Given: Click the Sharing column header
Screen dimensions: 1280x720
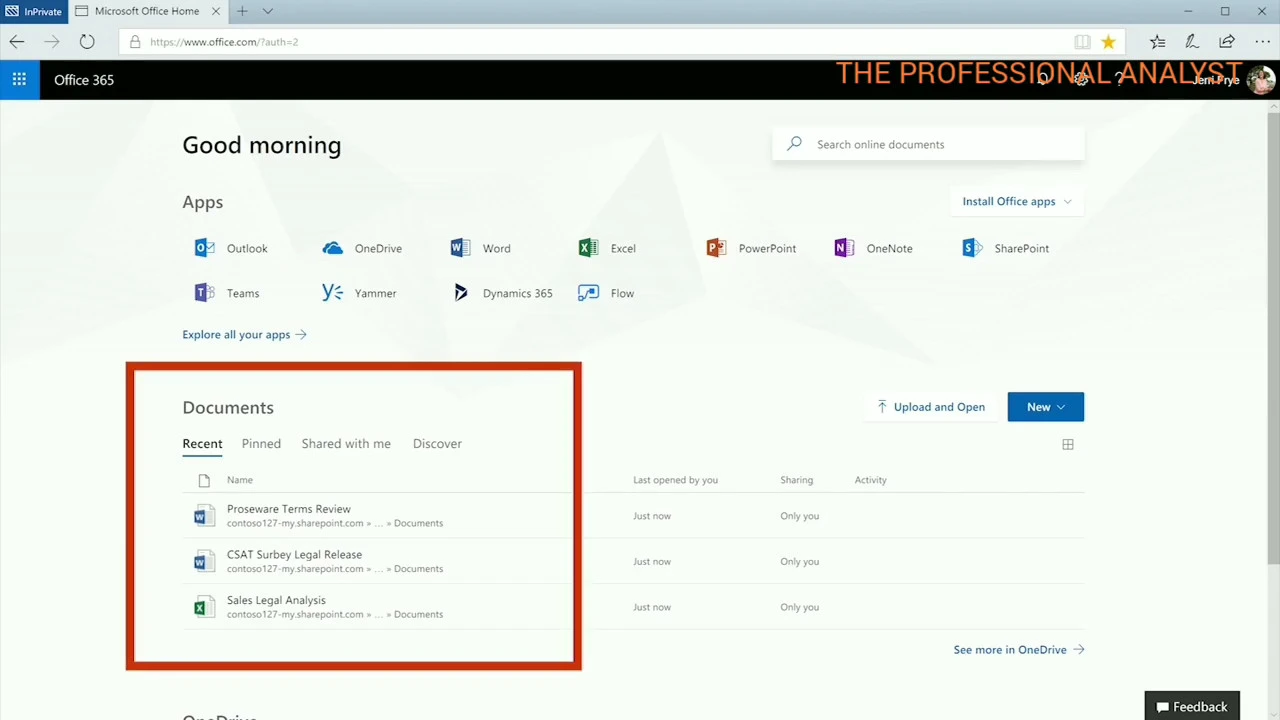Looking at the screenshot, I should [797, 480].
